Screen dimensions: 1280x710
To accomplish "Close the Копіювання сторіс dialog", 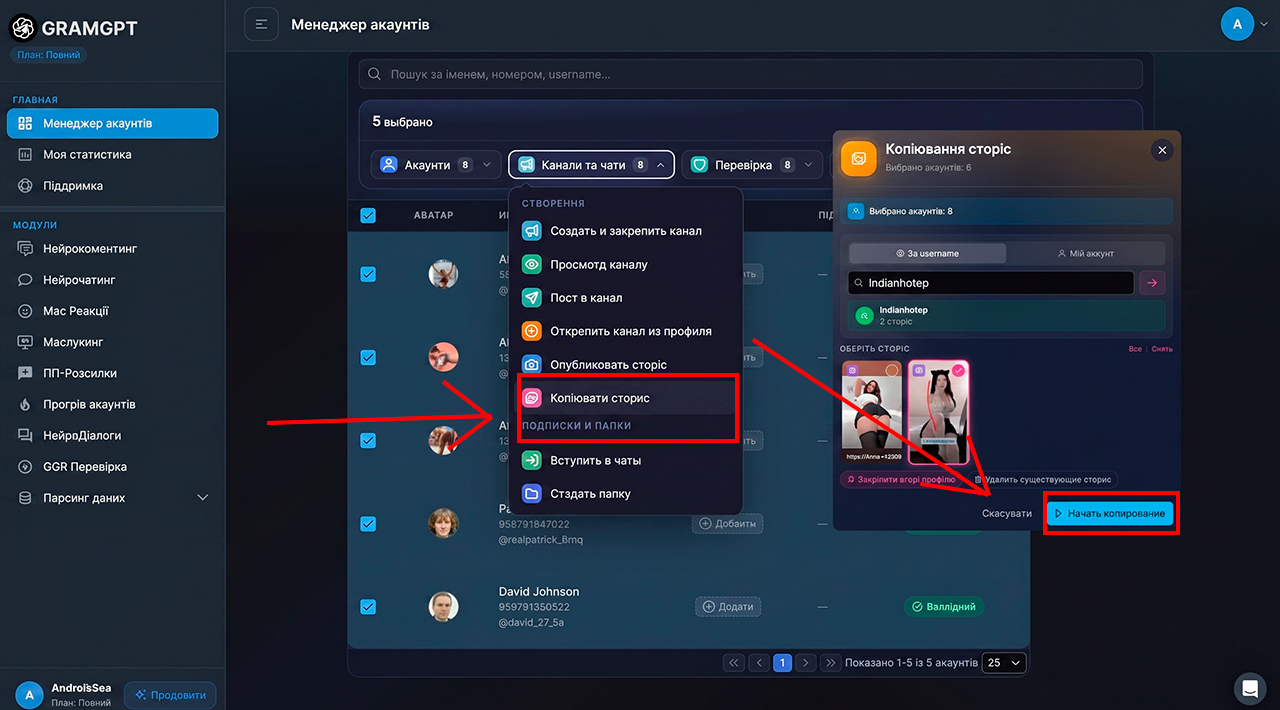I will 1162,150.
